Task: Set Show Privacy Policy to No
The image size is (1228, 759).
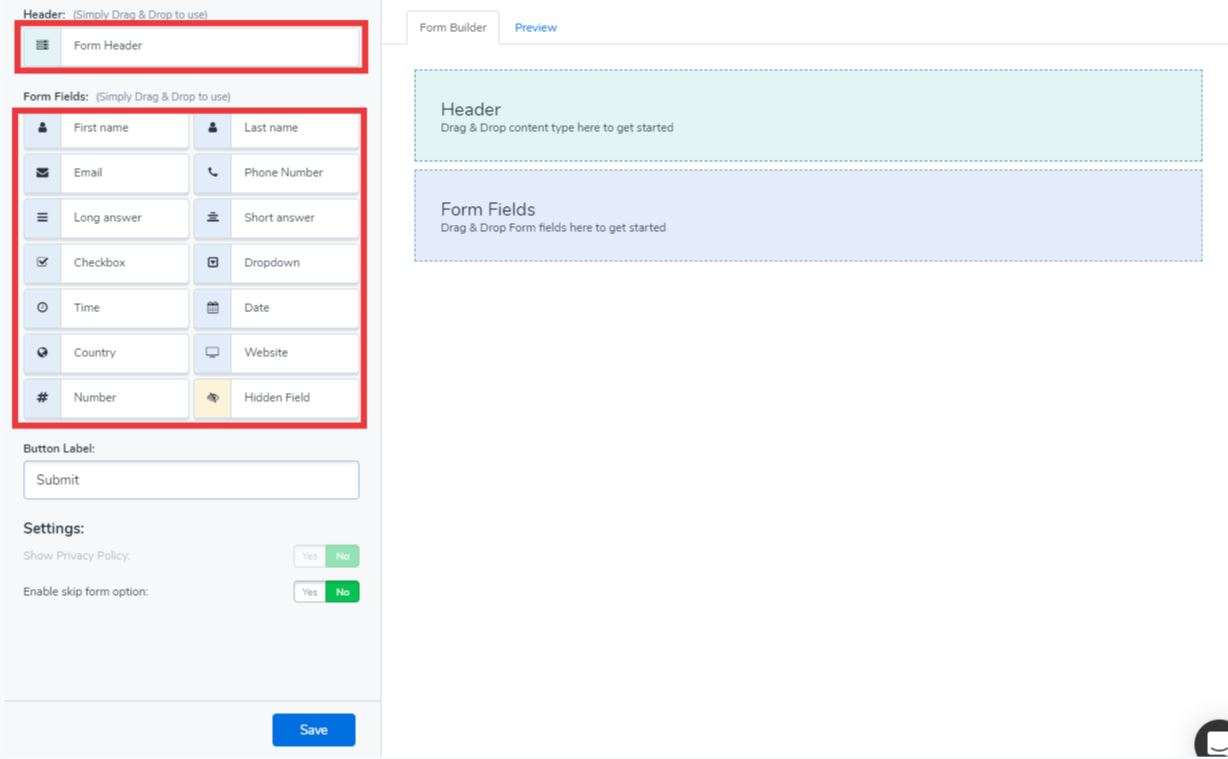Action: tap(343, 556)
